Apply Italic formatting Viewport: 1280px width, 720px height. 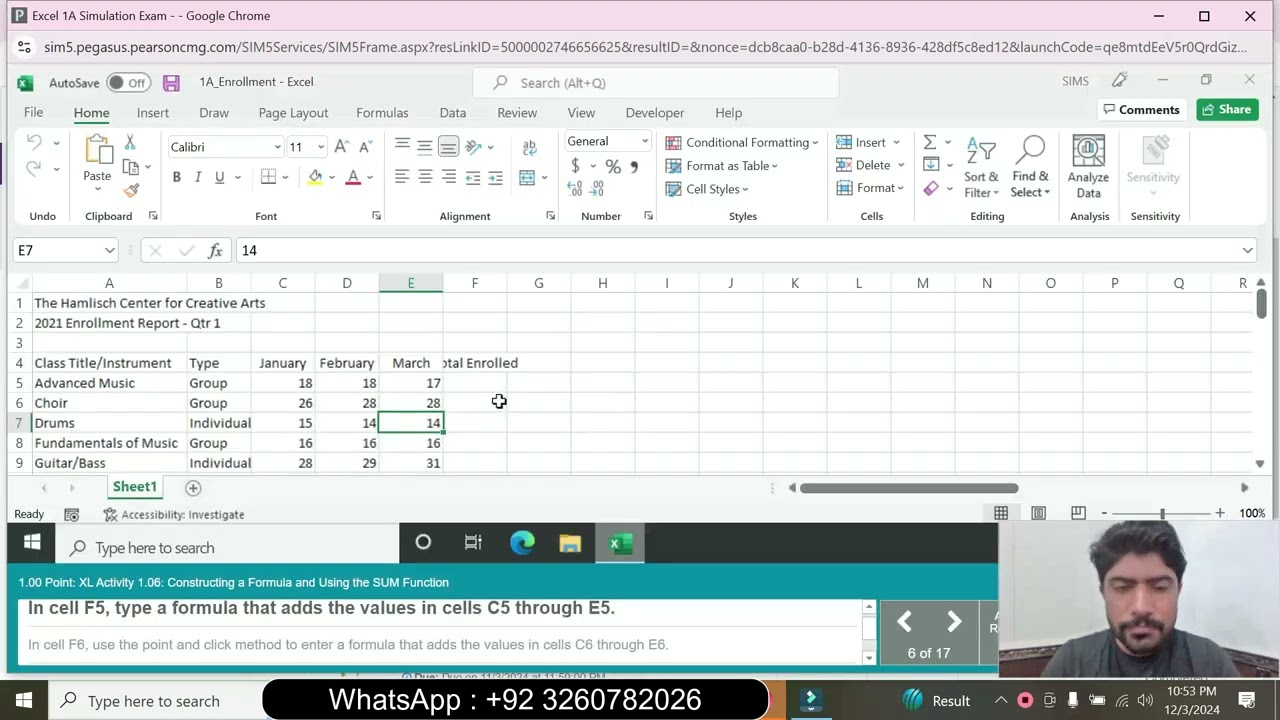pyautogui.click(x=198, y=177)
